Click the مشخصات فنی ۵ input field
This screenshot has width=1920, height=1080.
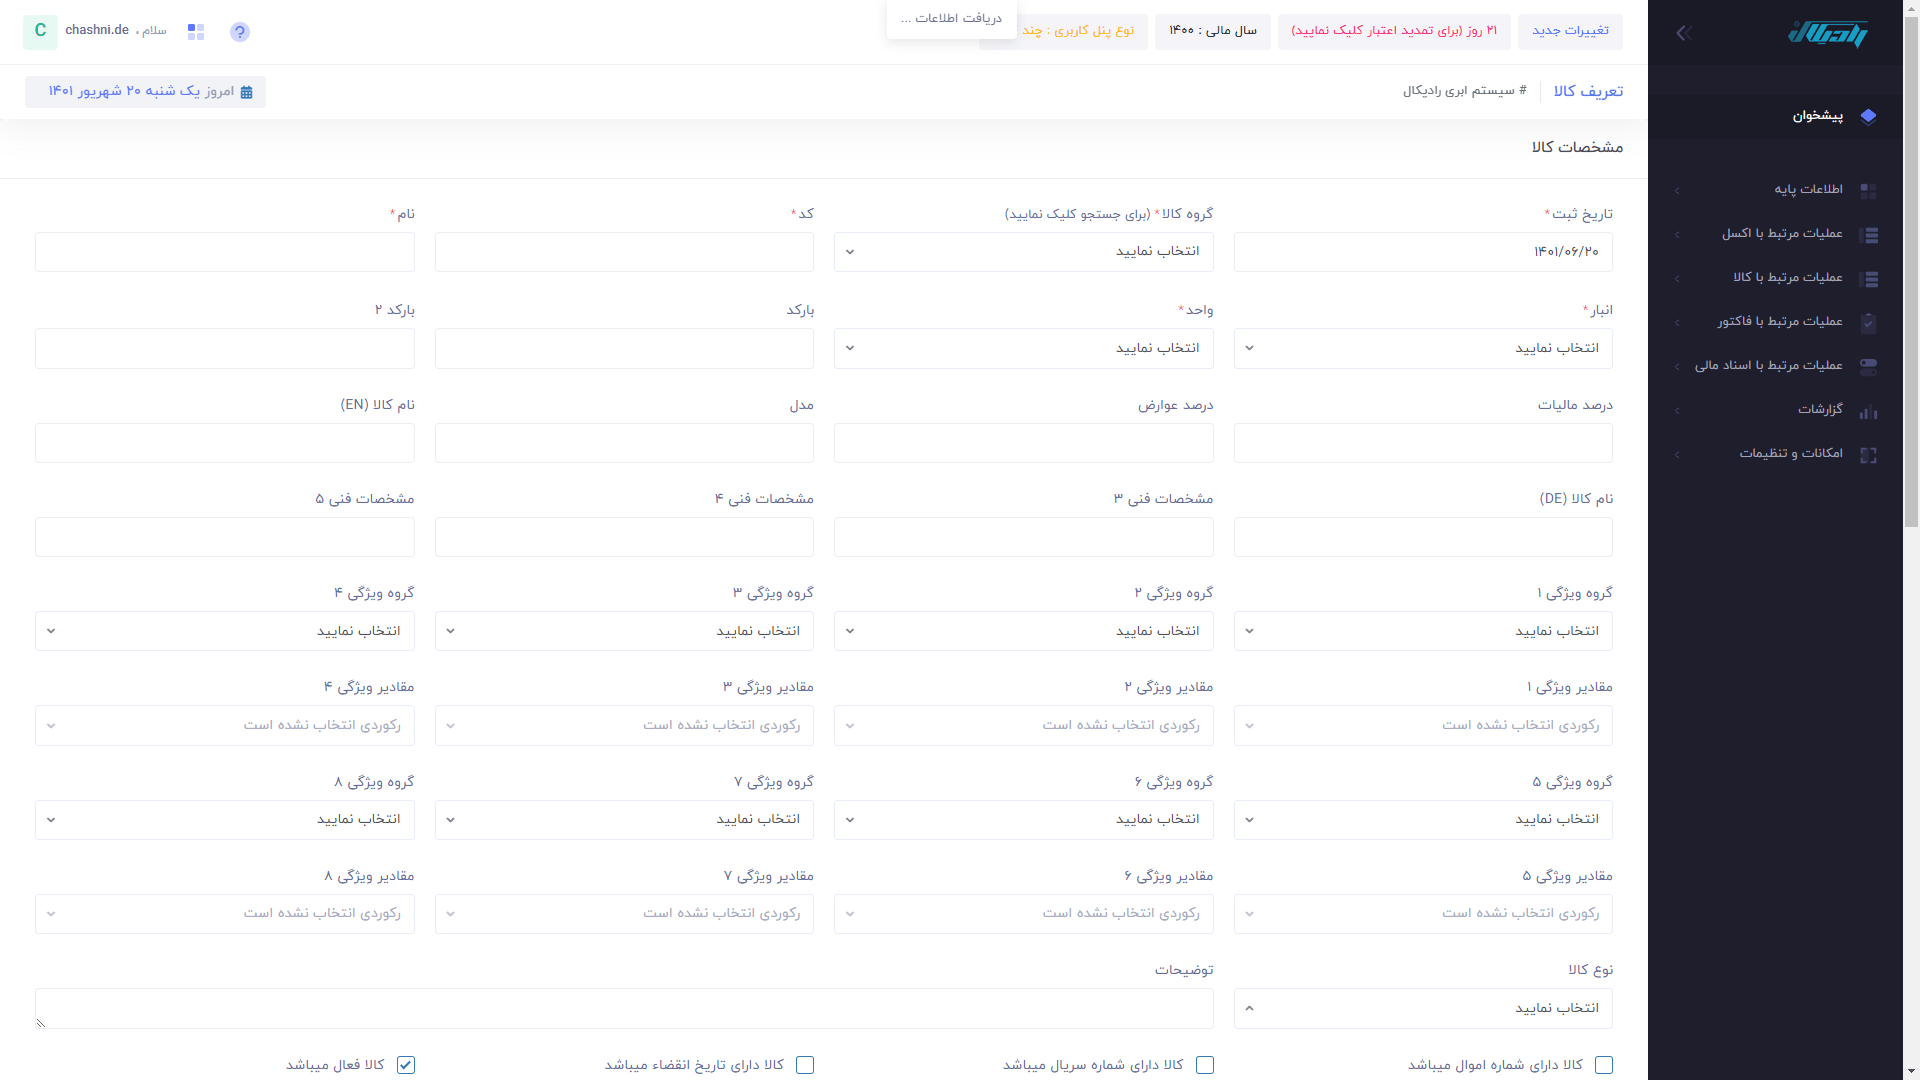pyautogui.click(x=225, y=537)
